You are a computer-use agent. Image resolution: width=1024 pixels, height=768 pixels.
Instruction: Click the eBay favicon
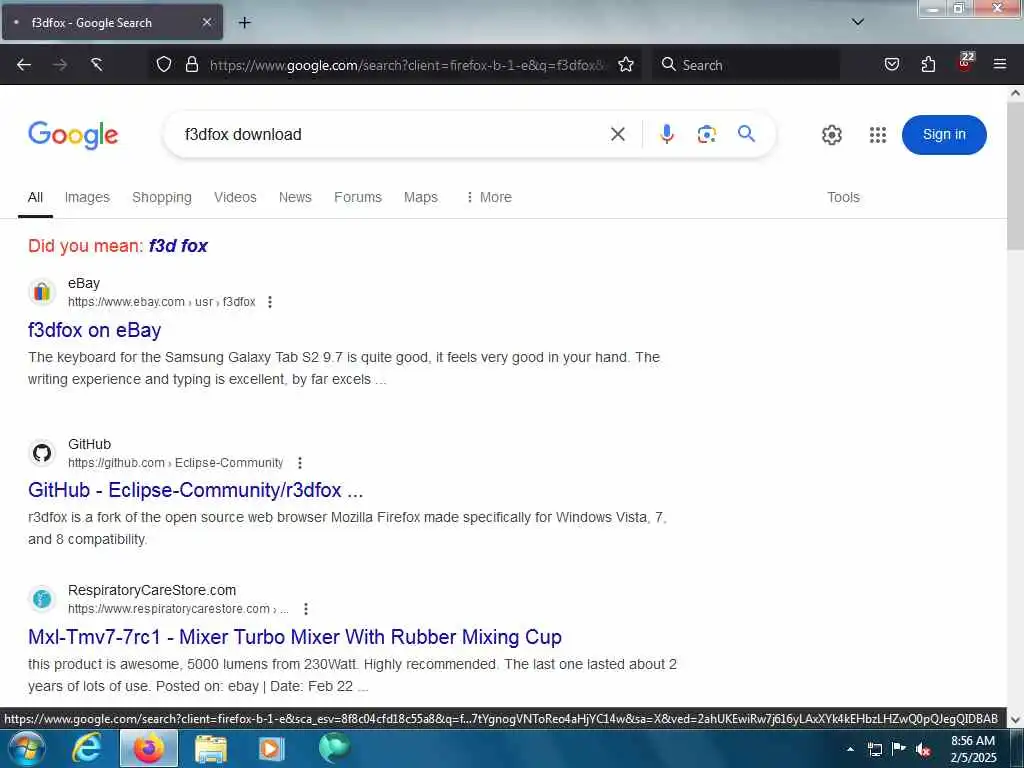(x=42, y=291)
